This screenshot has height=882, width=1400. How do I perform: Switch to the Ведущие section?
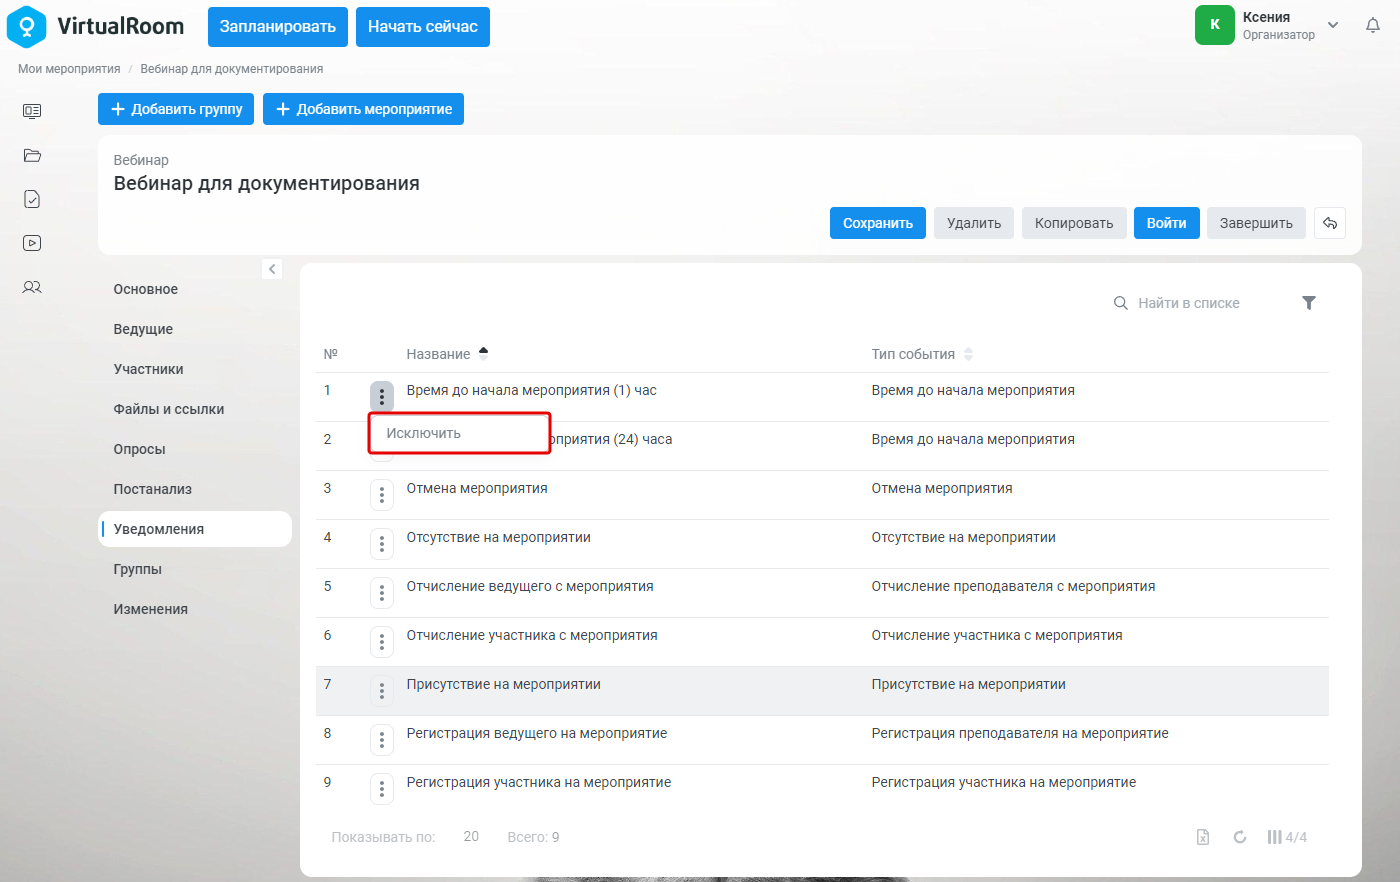coord(143,329)
